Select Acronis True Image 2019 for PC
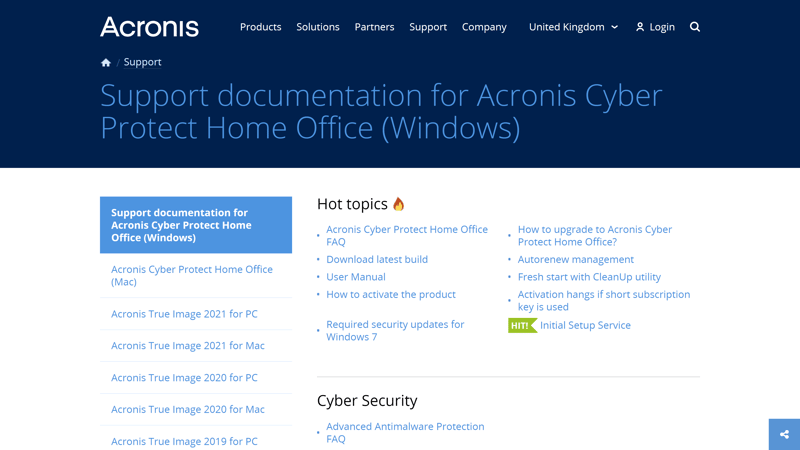Screen dimensions: 800x450 tap(196, 441)
